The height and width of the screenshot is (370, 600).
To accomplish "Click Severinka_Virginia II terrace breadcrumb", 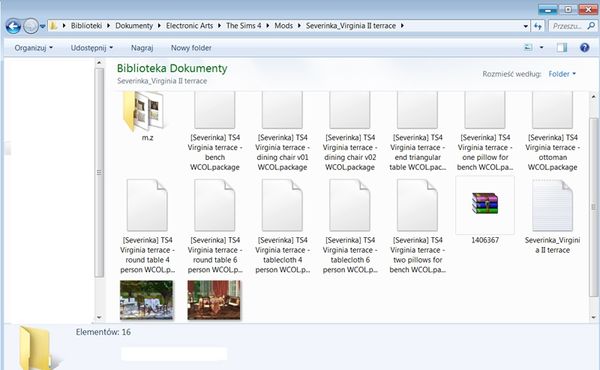I will click(351, 26).
